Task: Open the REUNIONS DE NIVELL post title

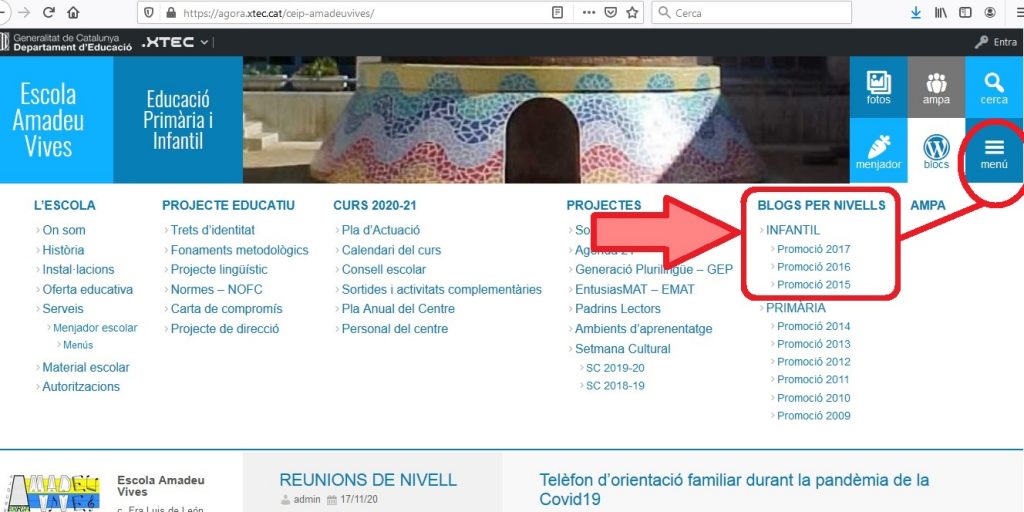Action: coord(367,480)
